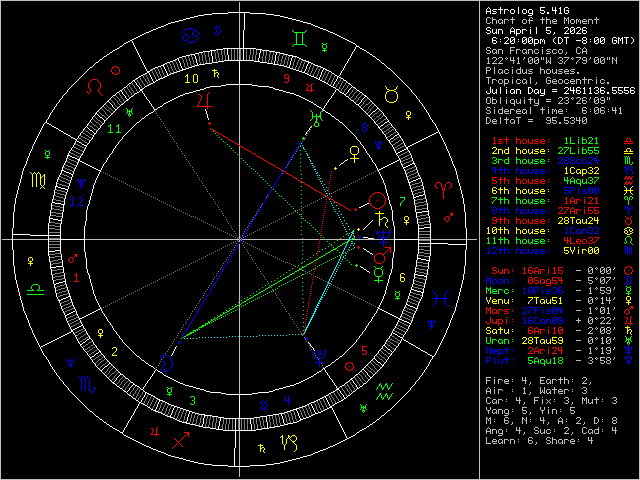Click the large green Uranus glyph inside the wheel
Screen dimensions: 640x480
316,117
